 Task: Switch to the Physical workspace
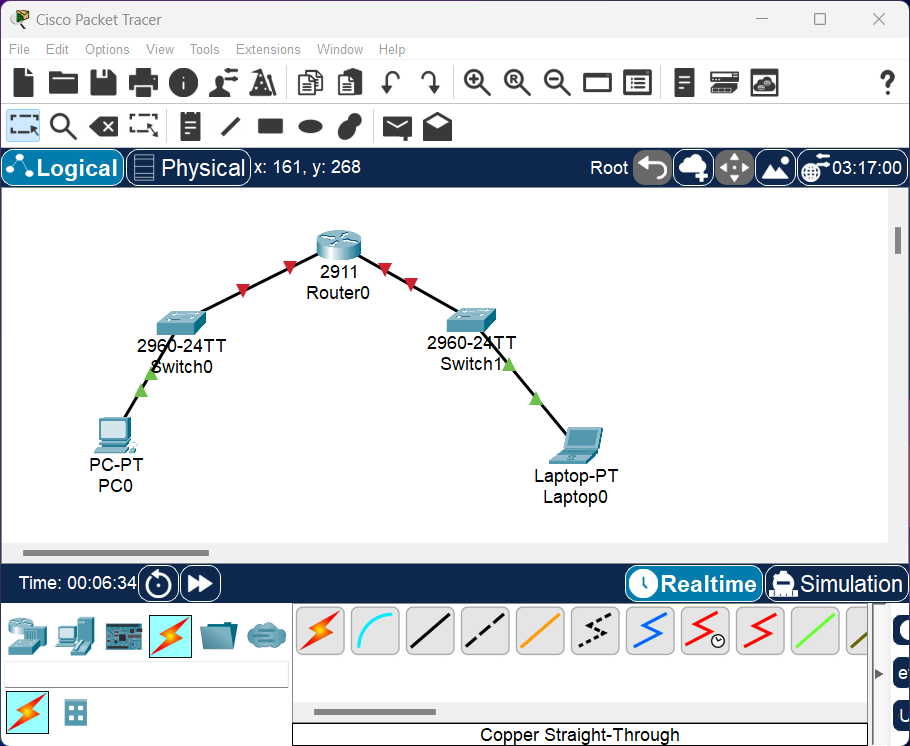(x=188, y=167)
